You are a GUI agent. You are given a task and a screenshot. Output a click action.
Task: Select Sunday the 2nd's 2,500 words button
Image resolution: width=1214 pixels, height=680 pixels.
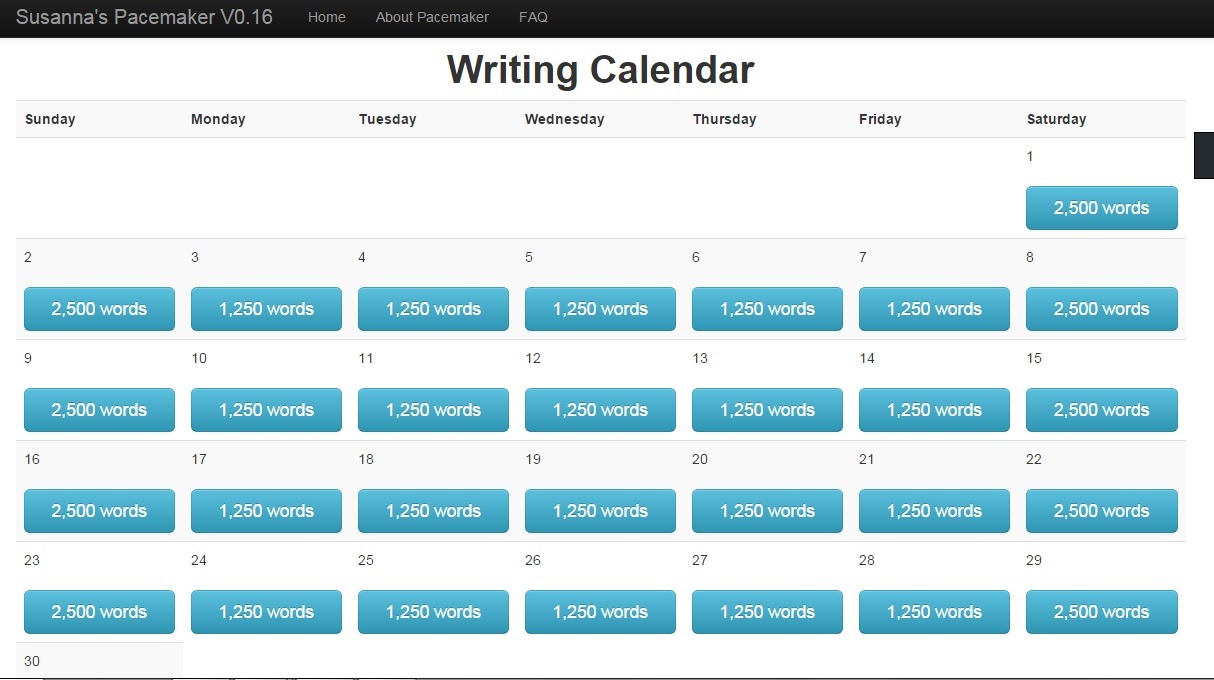point(99,309)
